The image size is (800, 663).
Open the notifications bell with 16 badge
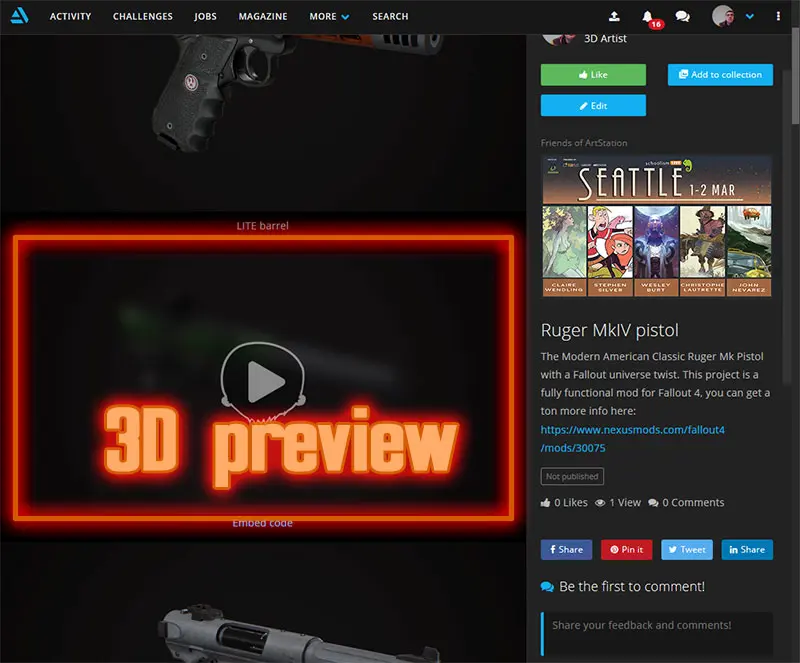click(648, 17)
